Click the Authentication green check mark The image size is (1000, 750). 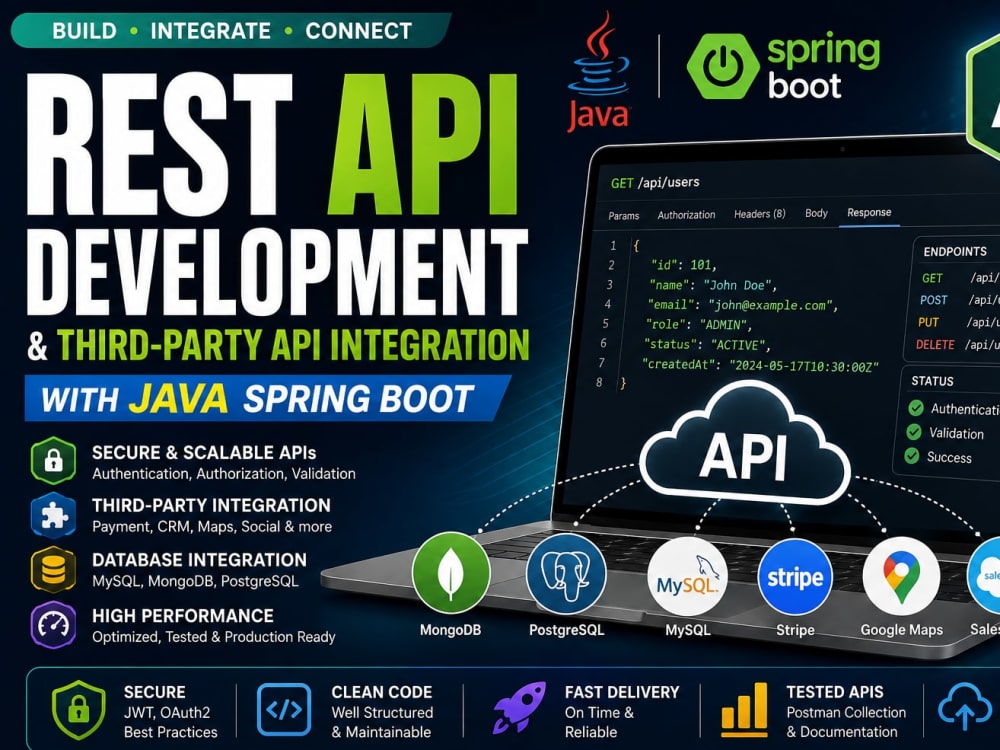pyautogui.click(x=916, y=408)
